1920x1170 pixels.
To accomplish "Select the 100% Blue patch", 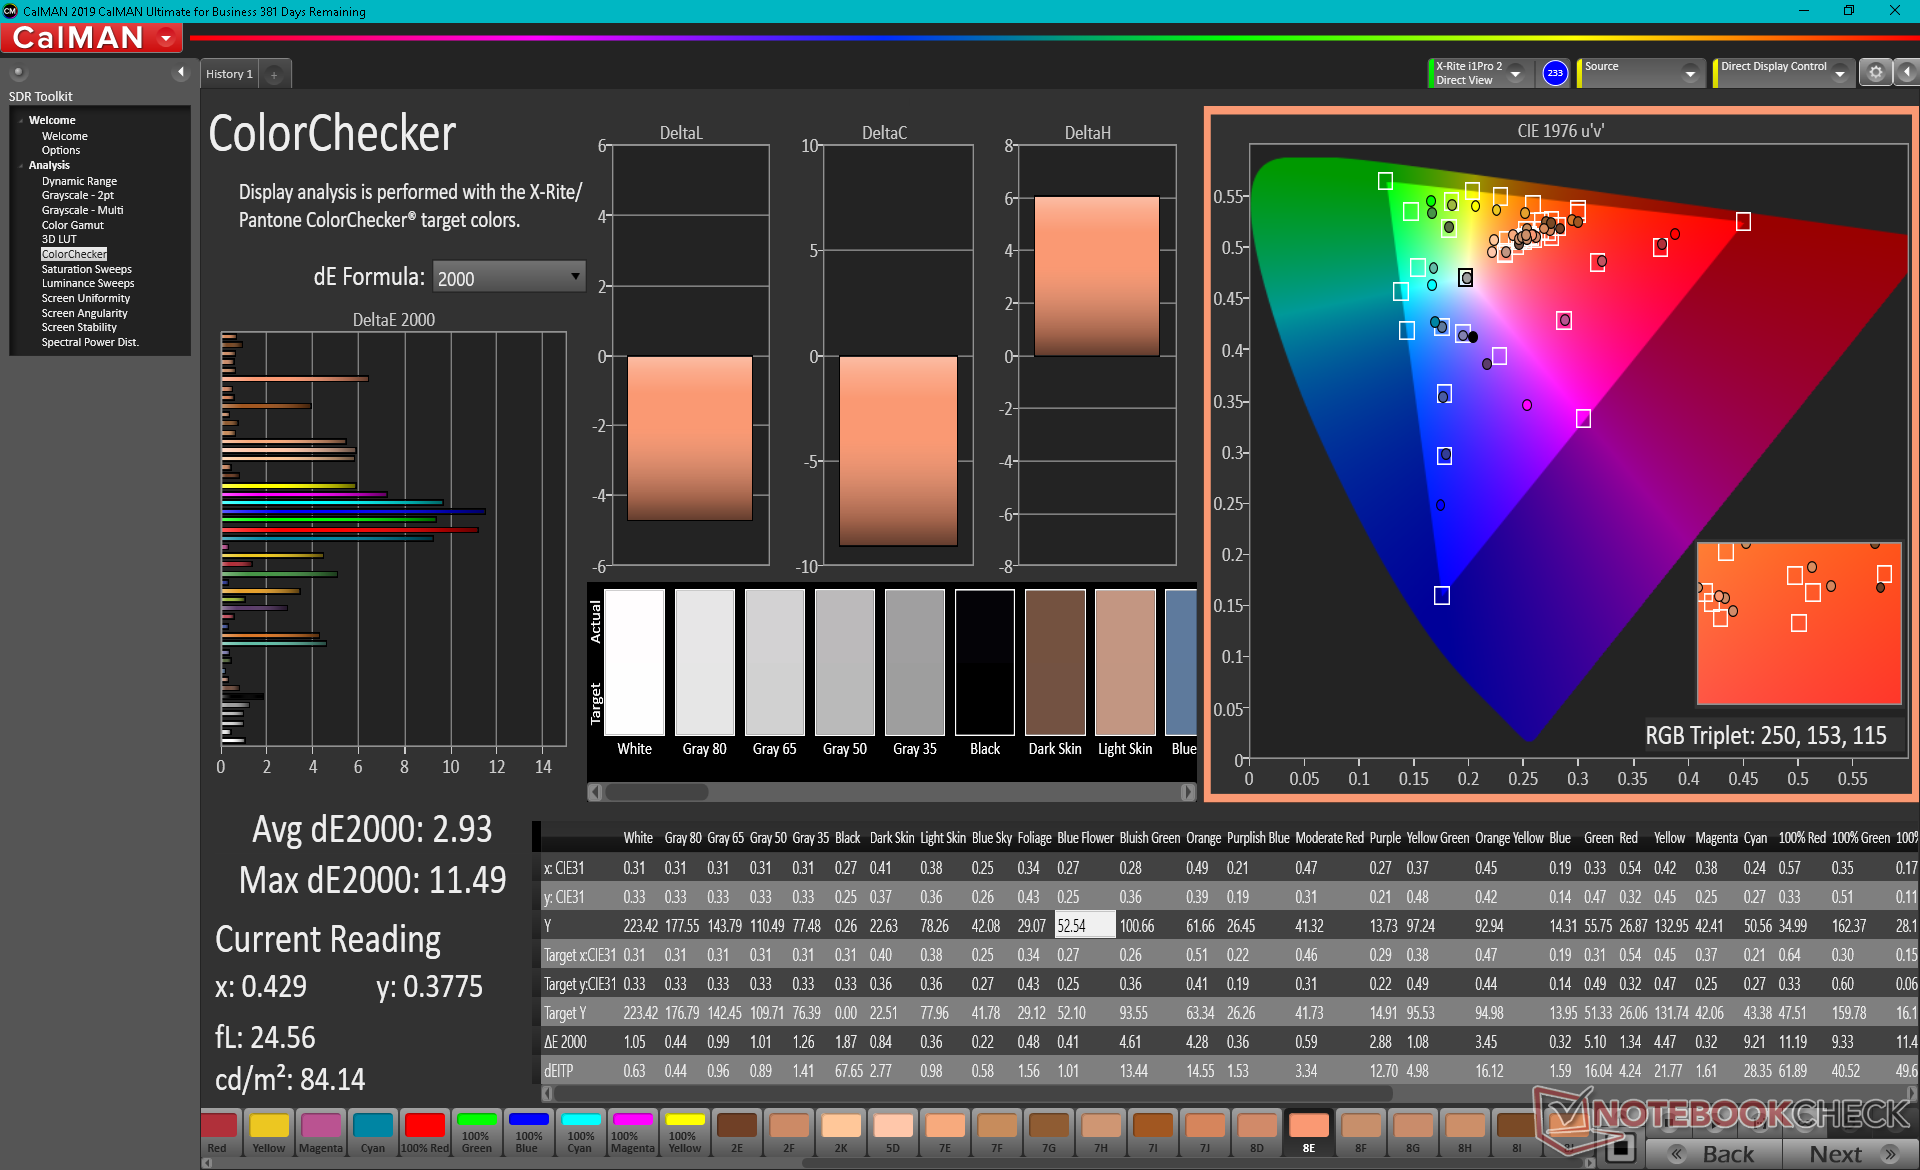I will pos(529,1132).
